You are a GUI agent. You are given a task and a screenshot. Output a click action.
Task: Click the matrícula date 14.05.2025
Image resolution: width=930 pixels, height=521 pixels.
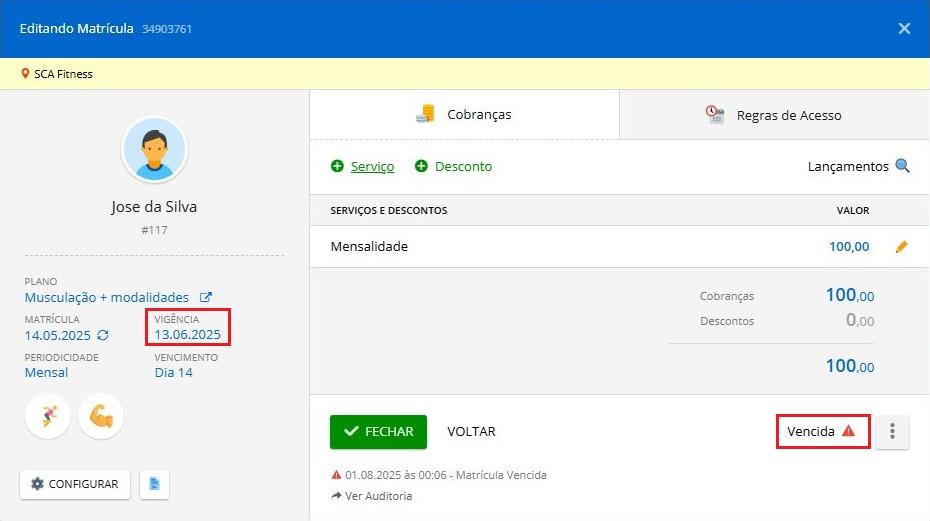(x=58, y=335)
